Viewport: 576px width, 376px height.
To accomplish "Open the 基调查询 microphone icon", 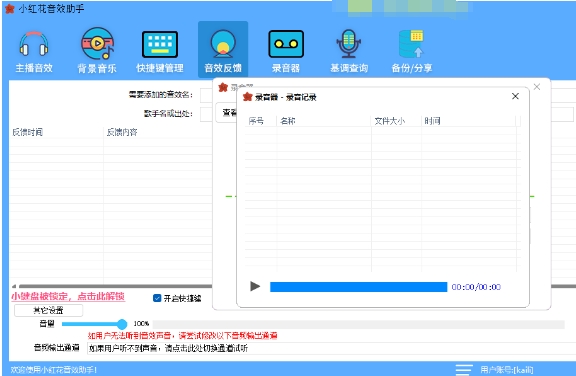I will tap(349, 44).
